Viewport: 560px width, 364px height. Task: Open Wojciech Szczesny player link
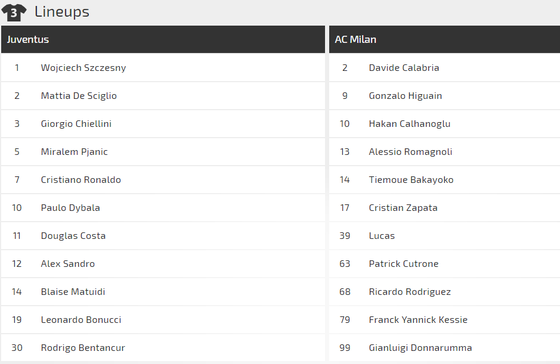point(83,68)
